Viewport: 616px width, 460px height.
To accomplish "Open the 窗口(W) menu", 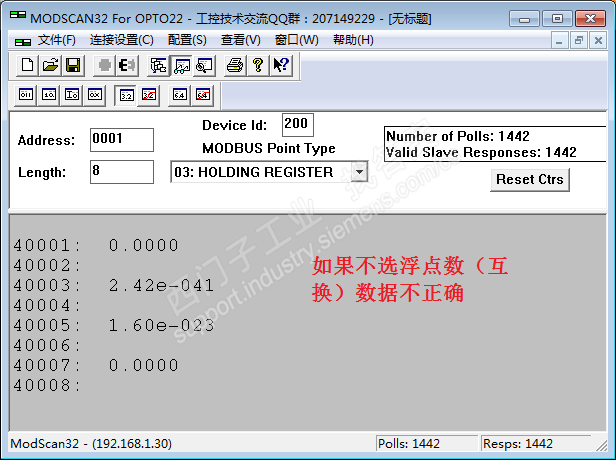I will (297, 40).
